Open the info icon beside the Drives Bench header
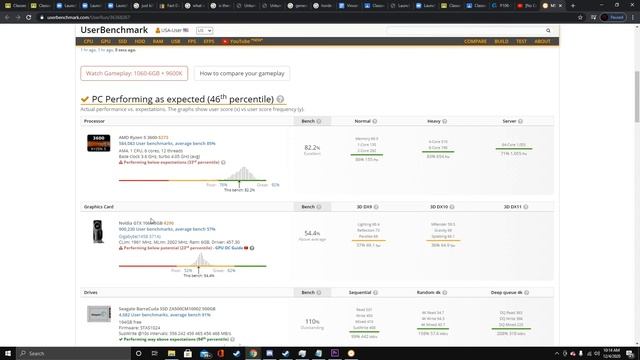Viewport: 640px width, 360px height. tap(319, 293)
